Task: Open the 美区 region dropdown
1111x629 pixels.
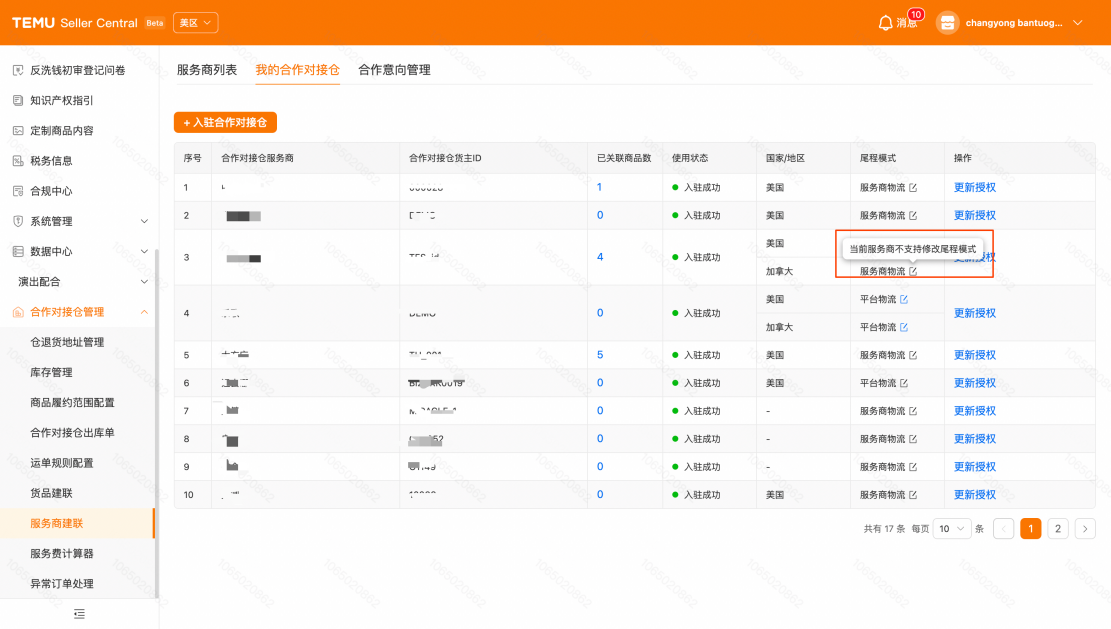Action: (195, 21)
